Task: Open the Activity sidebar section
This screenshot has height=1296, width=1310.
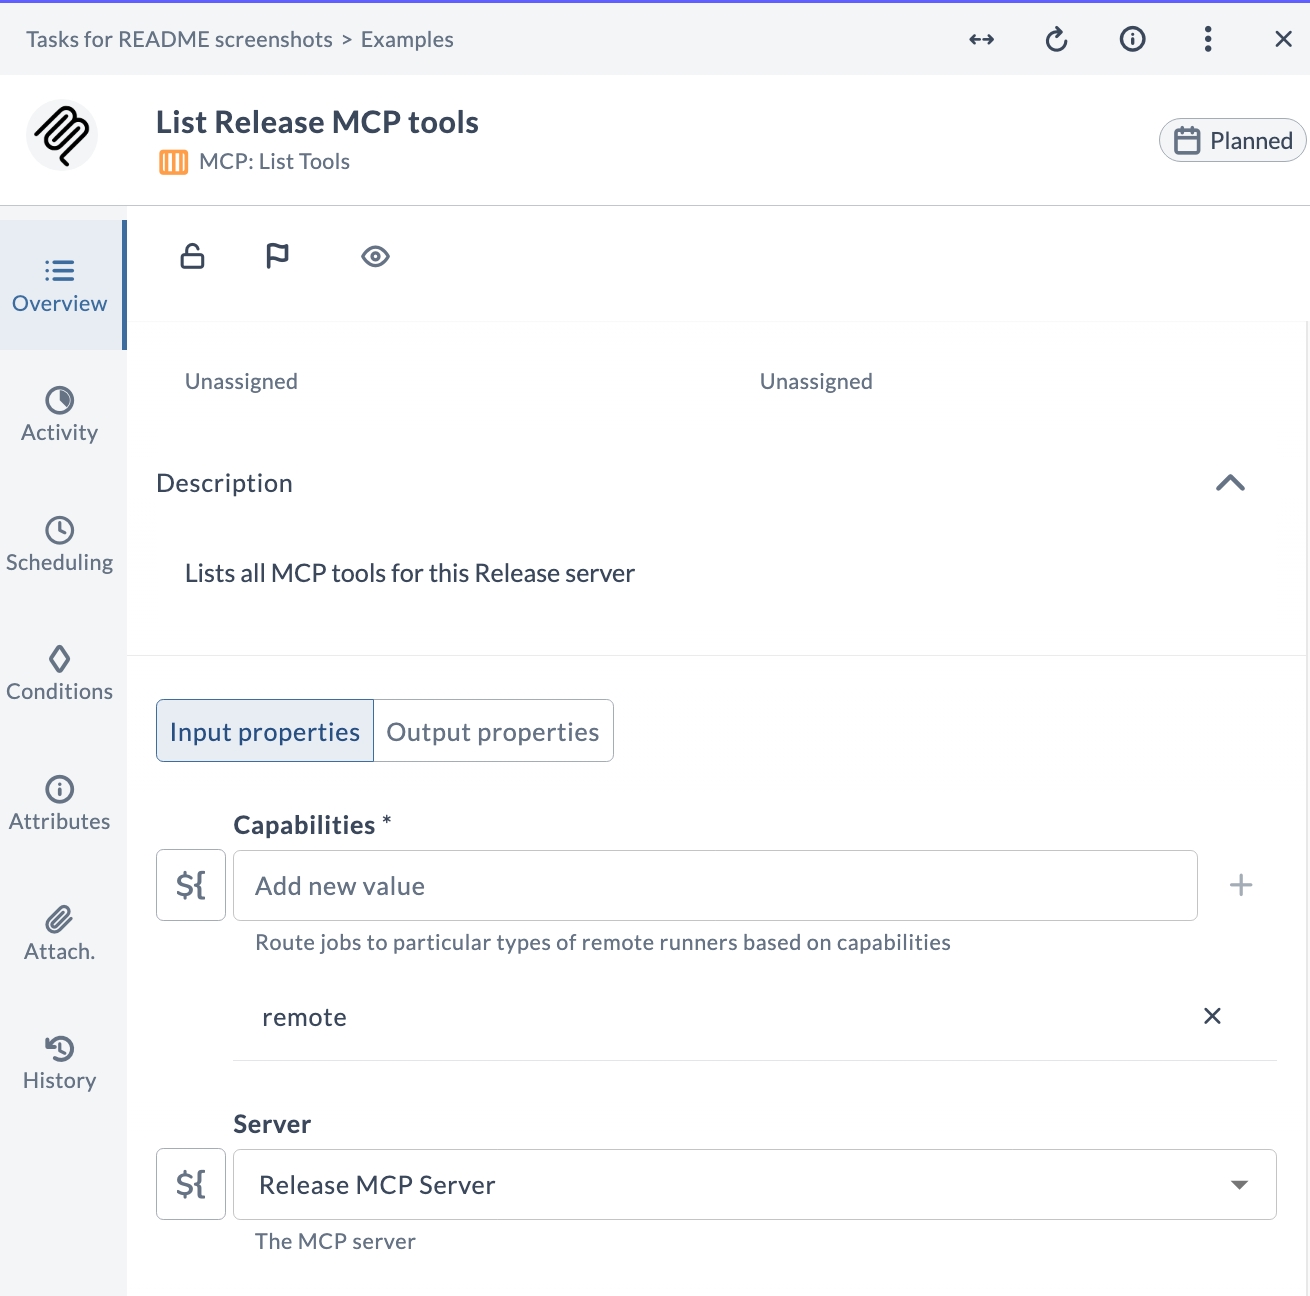Action: [59, 413]
